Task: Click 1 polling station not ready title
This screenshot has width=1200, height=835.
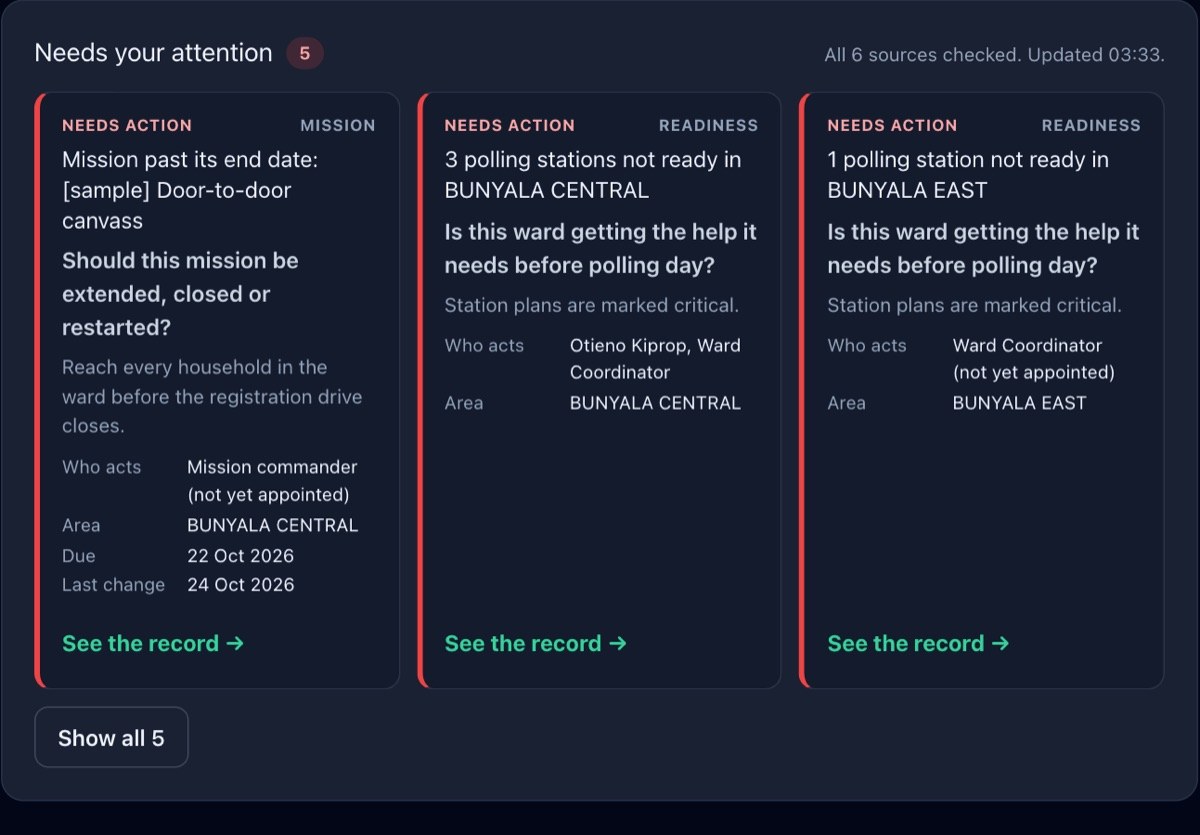Action: coord(968,175)
